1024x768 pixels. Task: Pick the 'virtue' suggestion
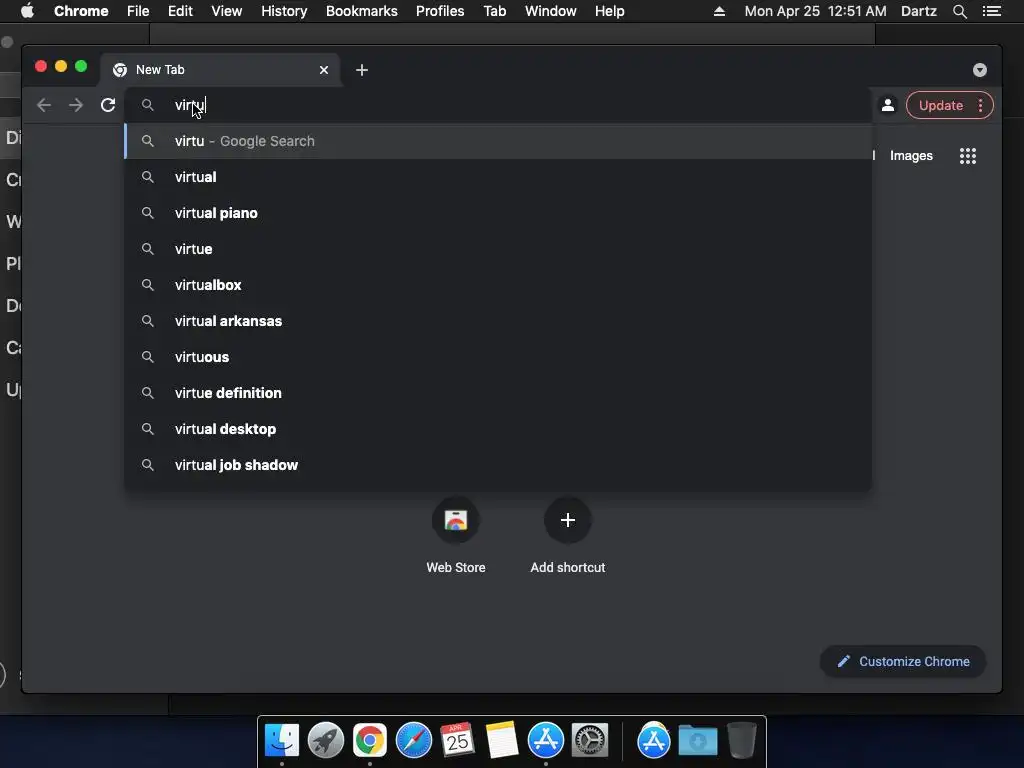tap(498, 249)
